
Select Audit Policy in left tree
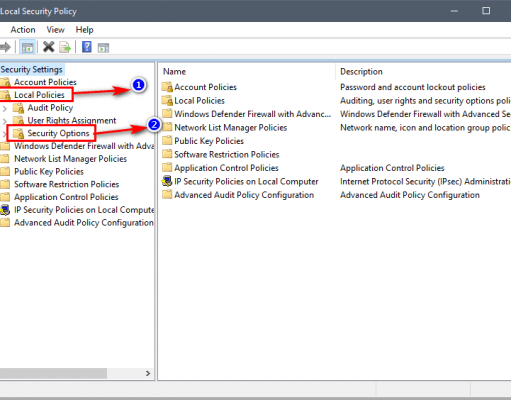(x=50, y=108)
